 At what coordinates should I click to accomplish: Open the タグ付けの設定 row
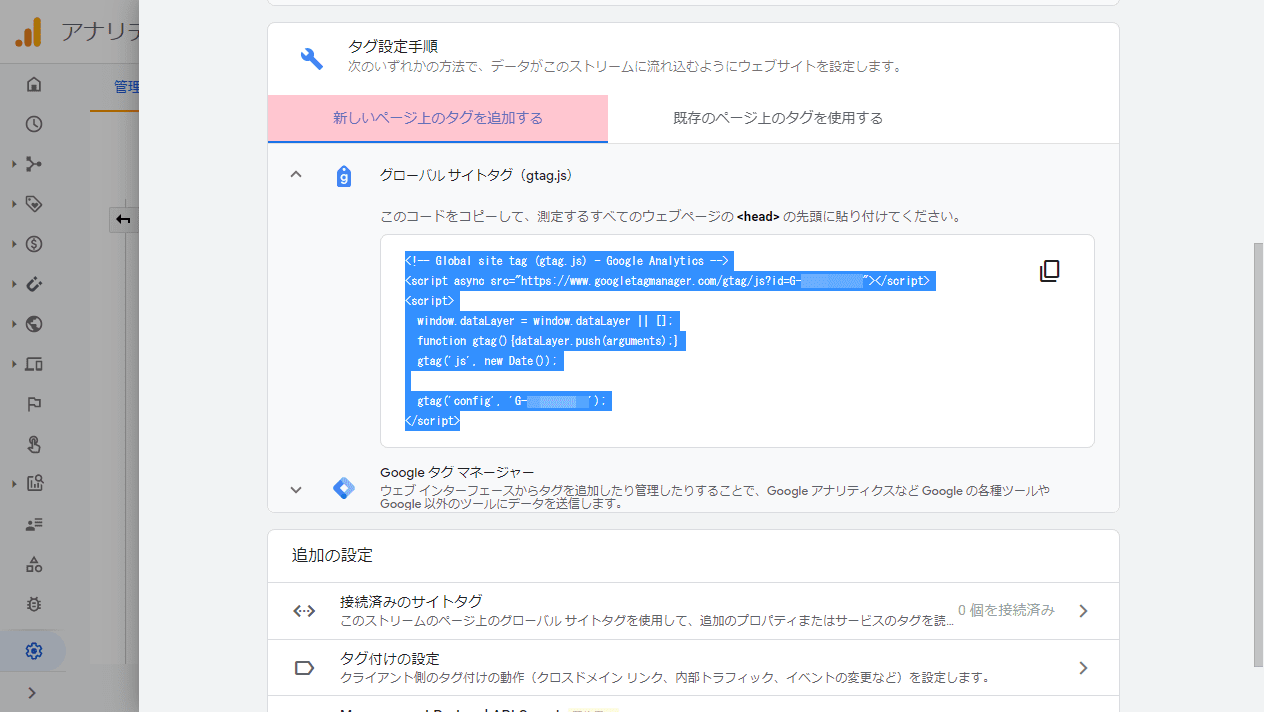coord(693,668)
